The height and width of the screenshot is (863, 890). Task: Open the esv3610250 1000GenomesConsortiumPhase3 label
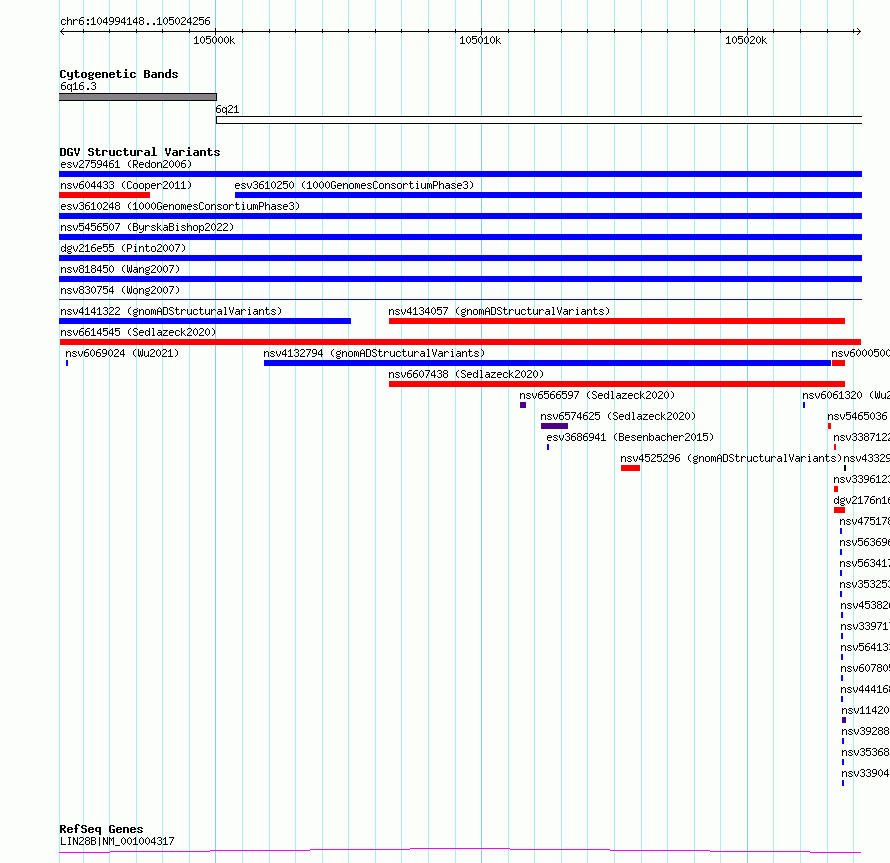click(x=354, y=185)
